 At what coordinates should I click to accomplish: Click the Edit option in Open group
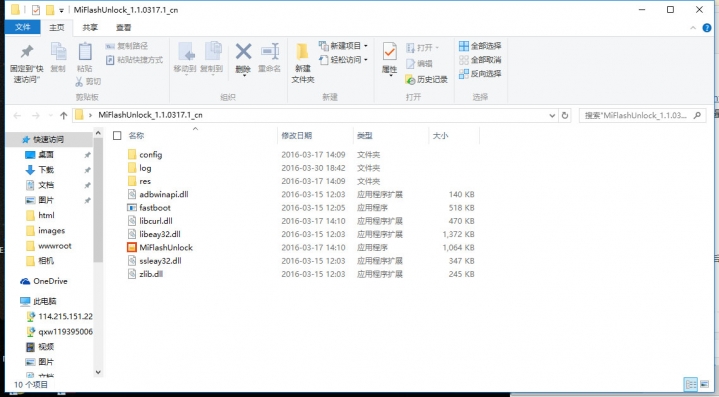[x=419, y=64]
